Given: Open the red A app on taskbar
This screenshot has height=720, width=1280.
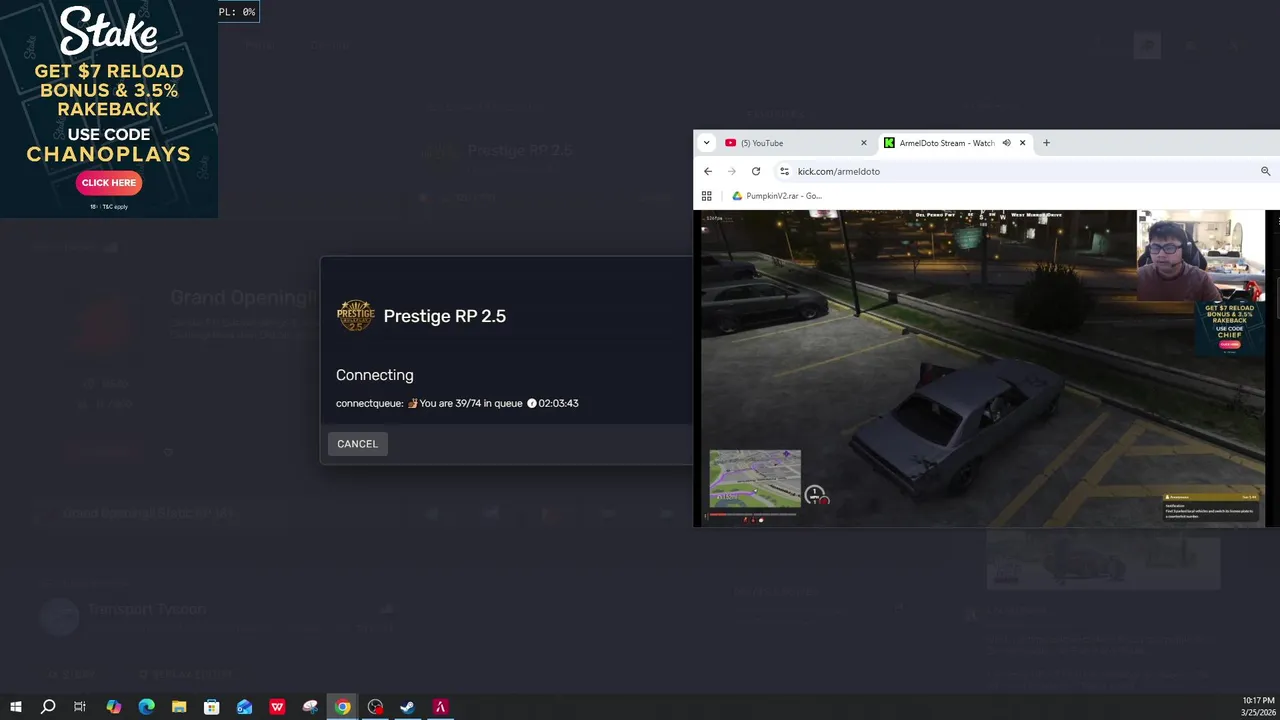Looking at the screenshot, I should pos(440,707).
